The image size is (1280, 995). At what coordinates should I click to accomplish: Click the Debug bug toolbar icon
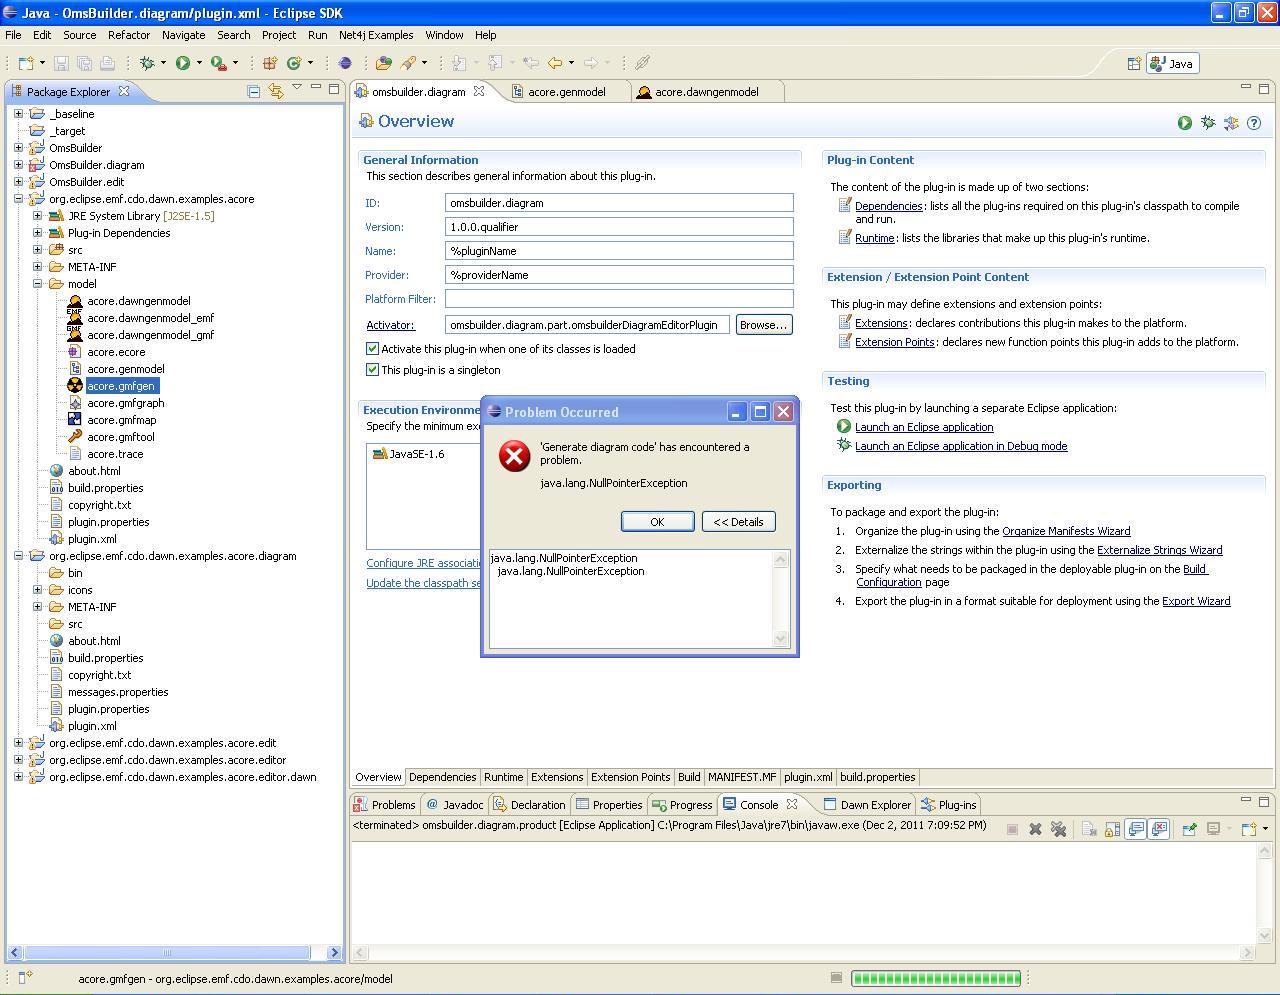[x=147, y=63]
